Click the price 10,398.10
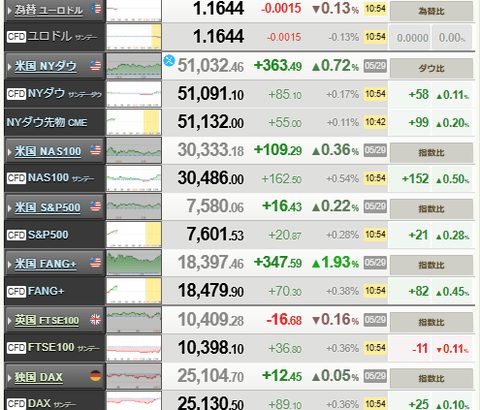The height and width of the screenshot is (410, 480). [211, 348]
